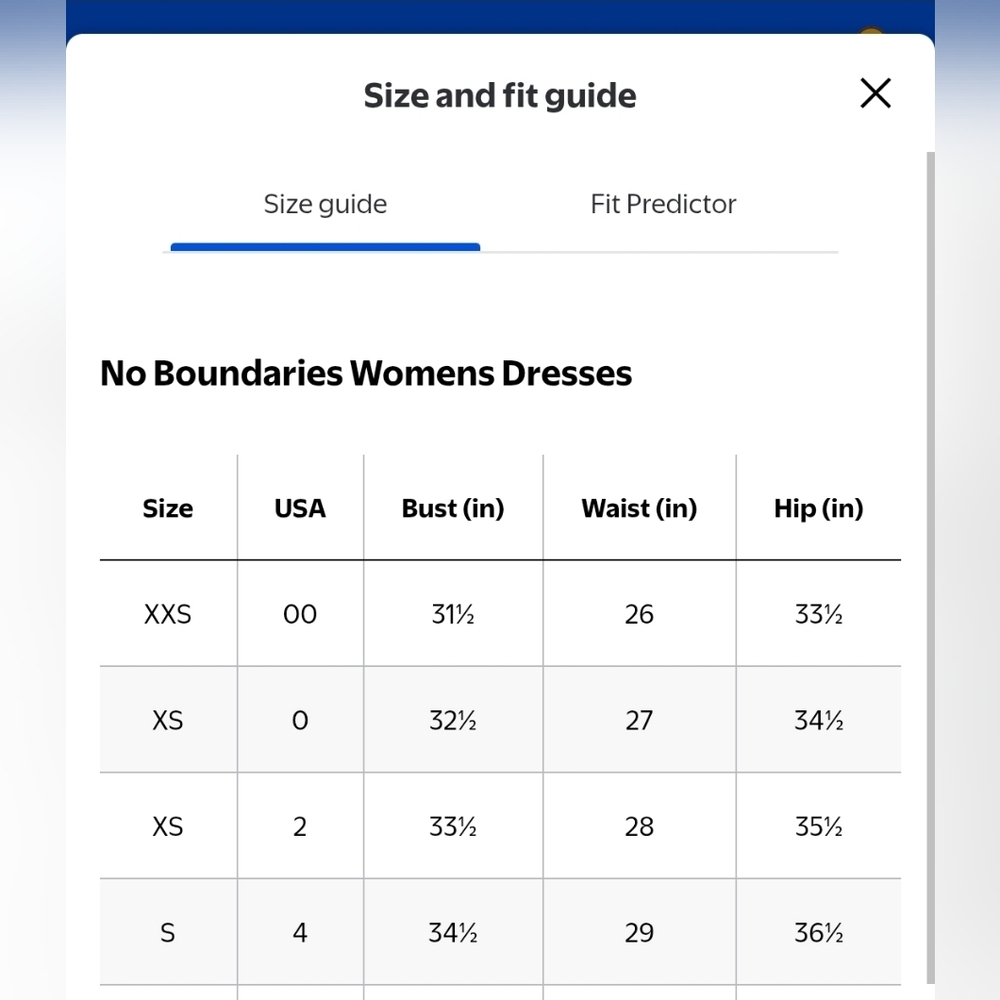Click the waist value 29 cell
The height and width of the screenshot is (1000, 1000).
click(639, 932)
